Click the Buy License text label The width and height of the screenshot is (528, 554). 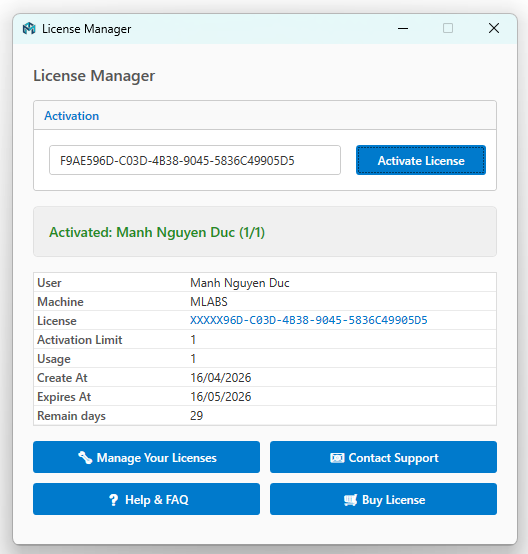pyautogui.click(x=393, y=500)
